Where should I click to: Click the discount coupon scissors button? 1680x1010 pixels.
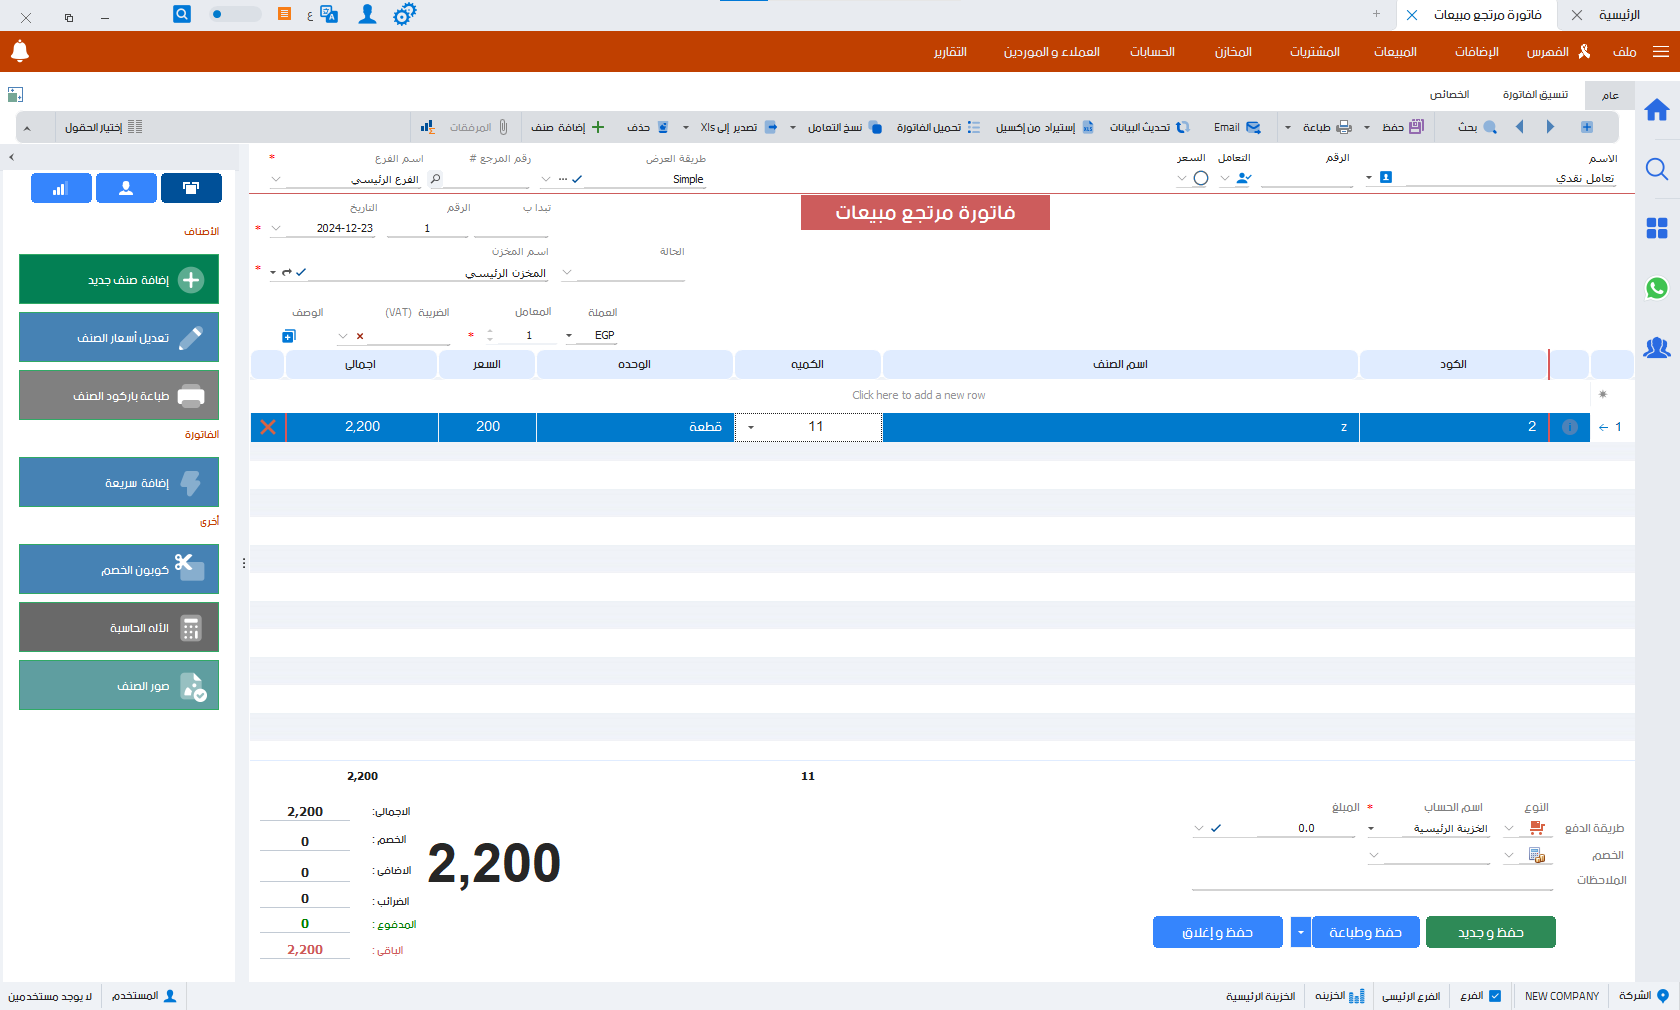pyautogui.click(x=119, y=570)
